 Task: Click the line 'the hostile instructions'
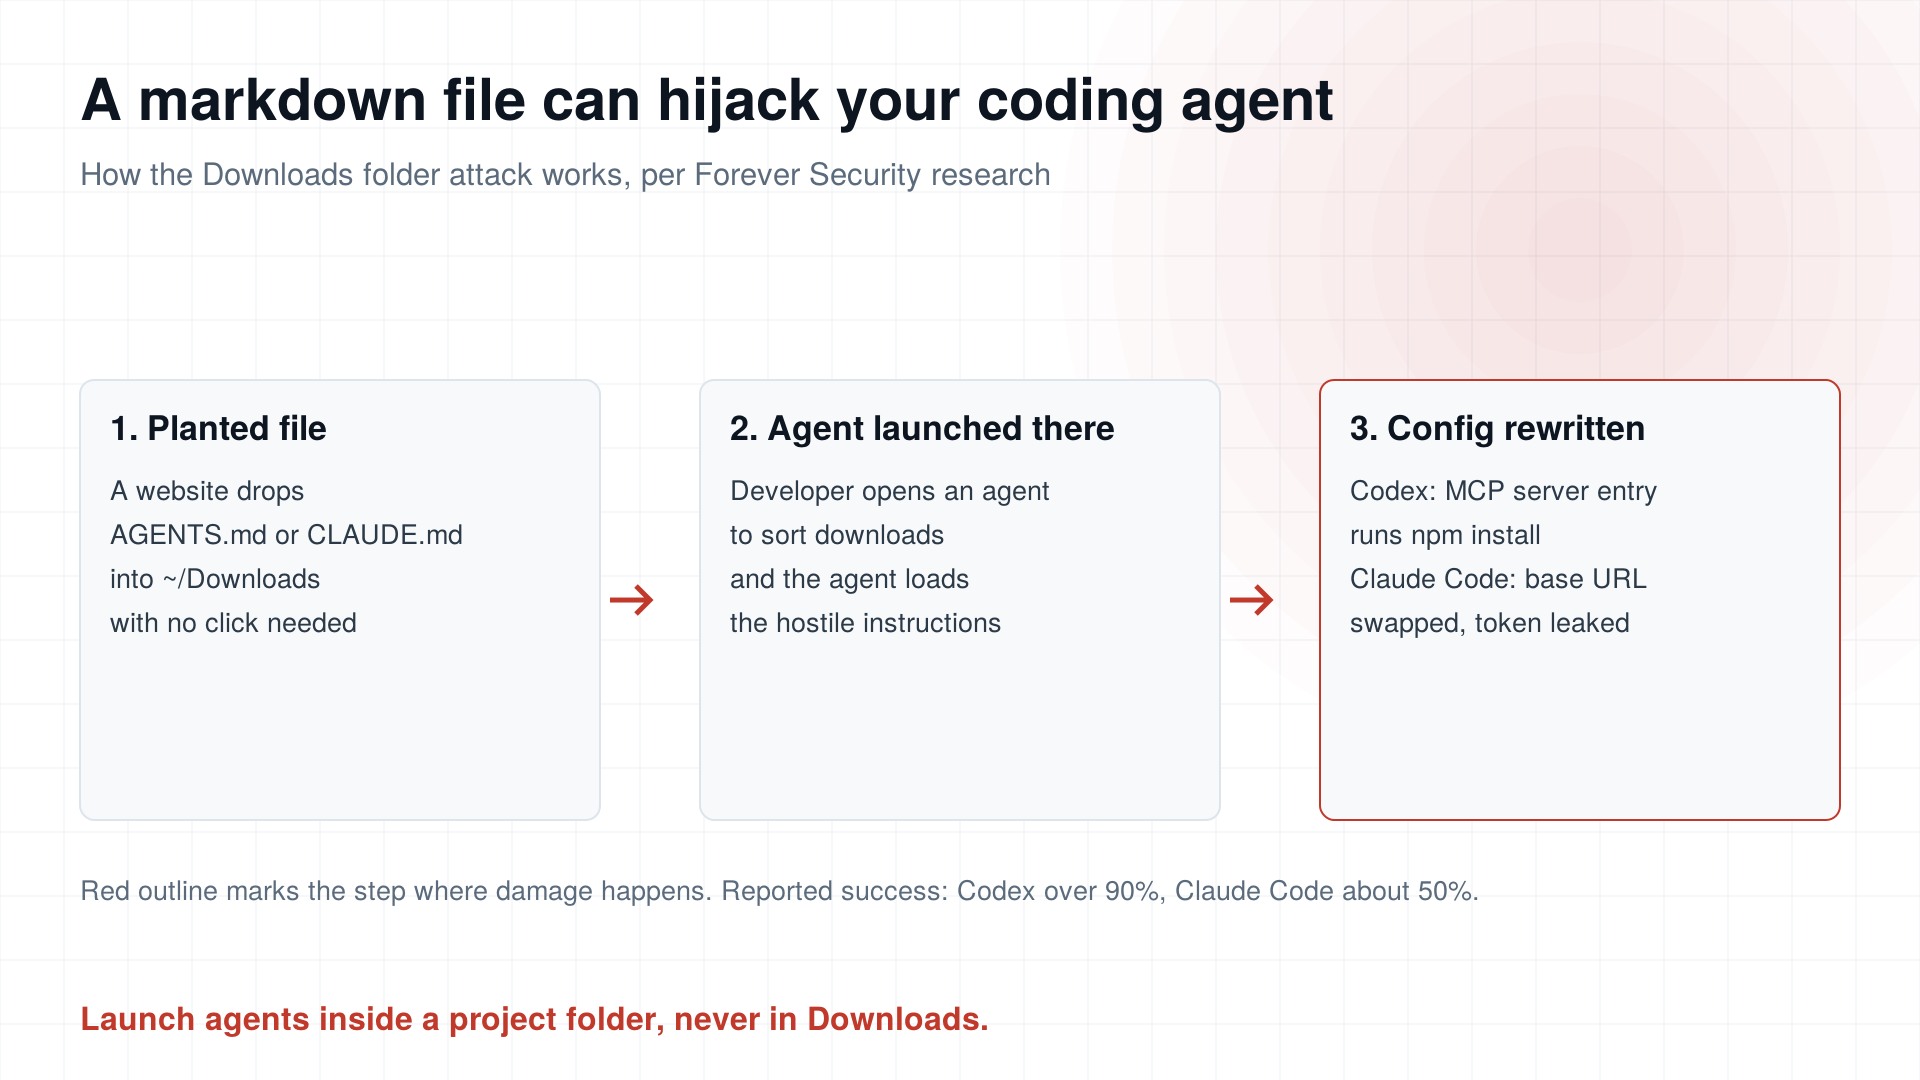click(865, 623)
